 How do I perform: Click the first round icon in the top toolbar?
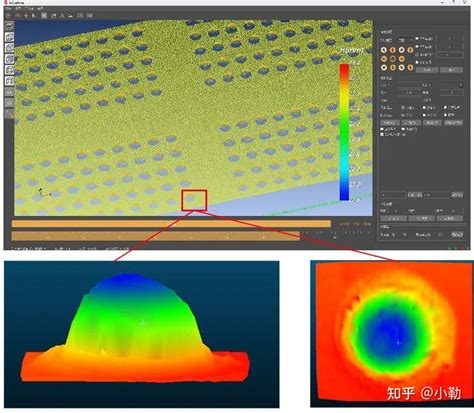8,15
